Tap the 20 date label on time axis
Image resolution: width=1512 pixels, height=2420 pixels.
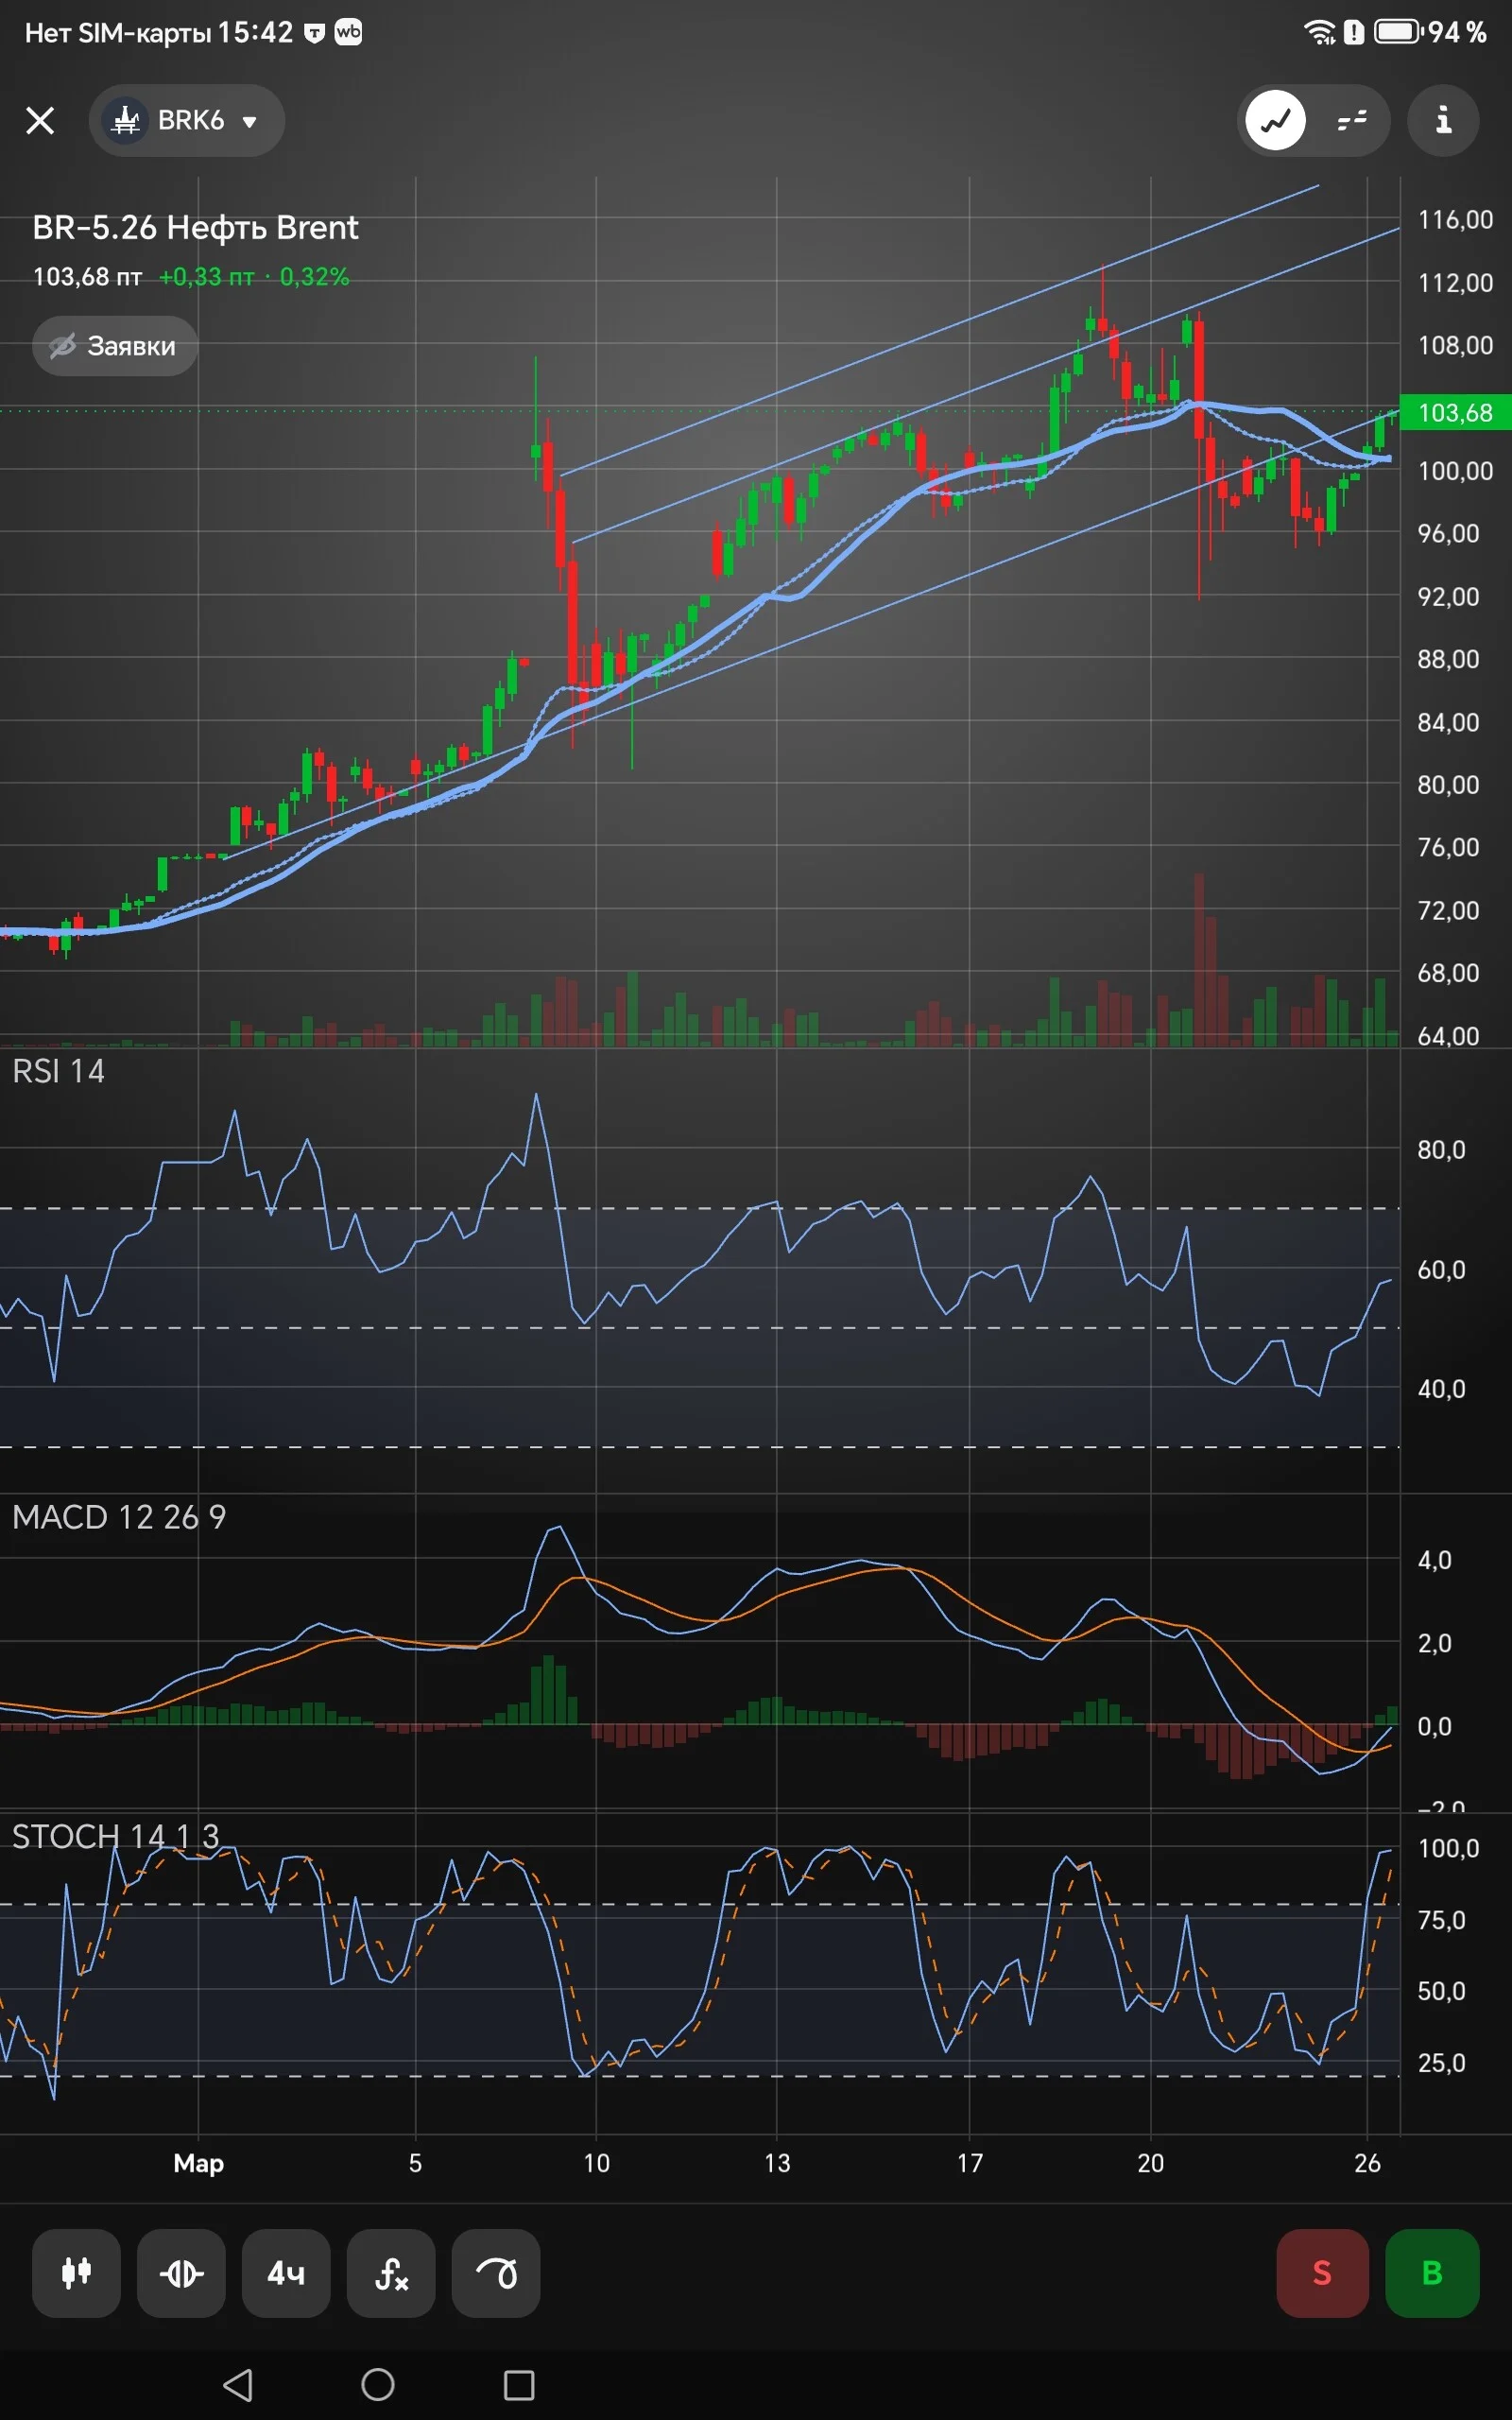point(1150,2163)
